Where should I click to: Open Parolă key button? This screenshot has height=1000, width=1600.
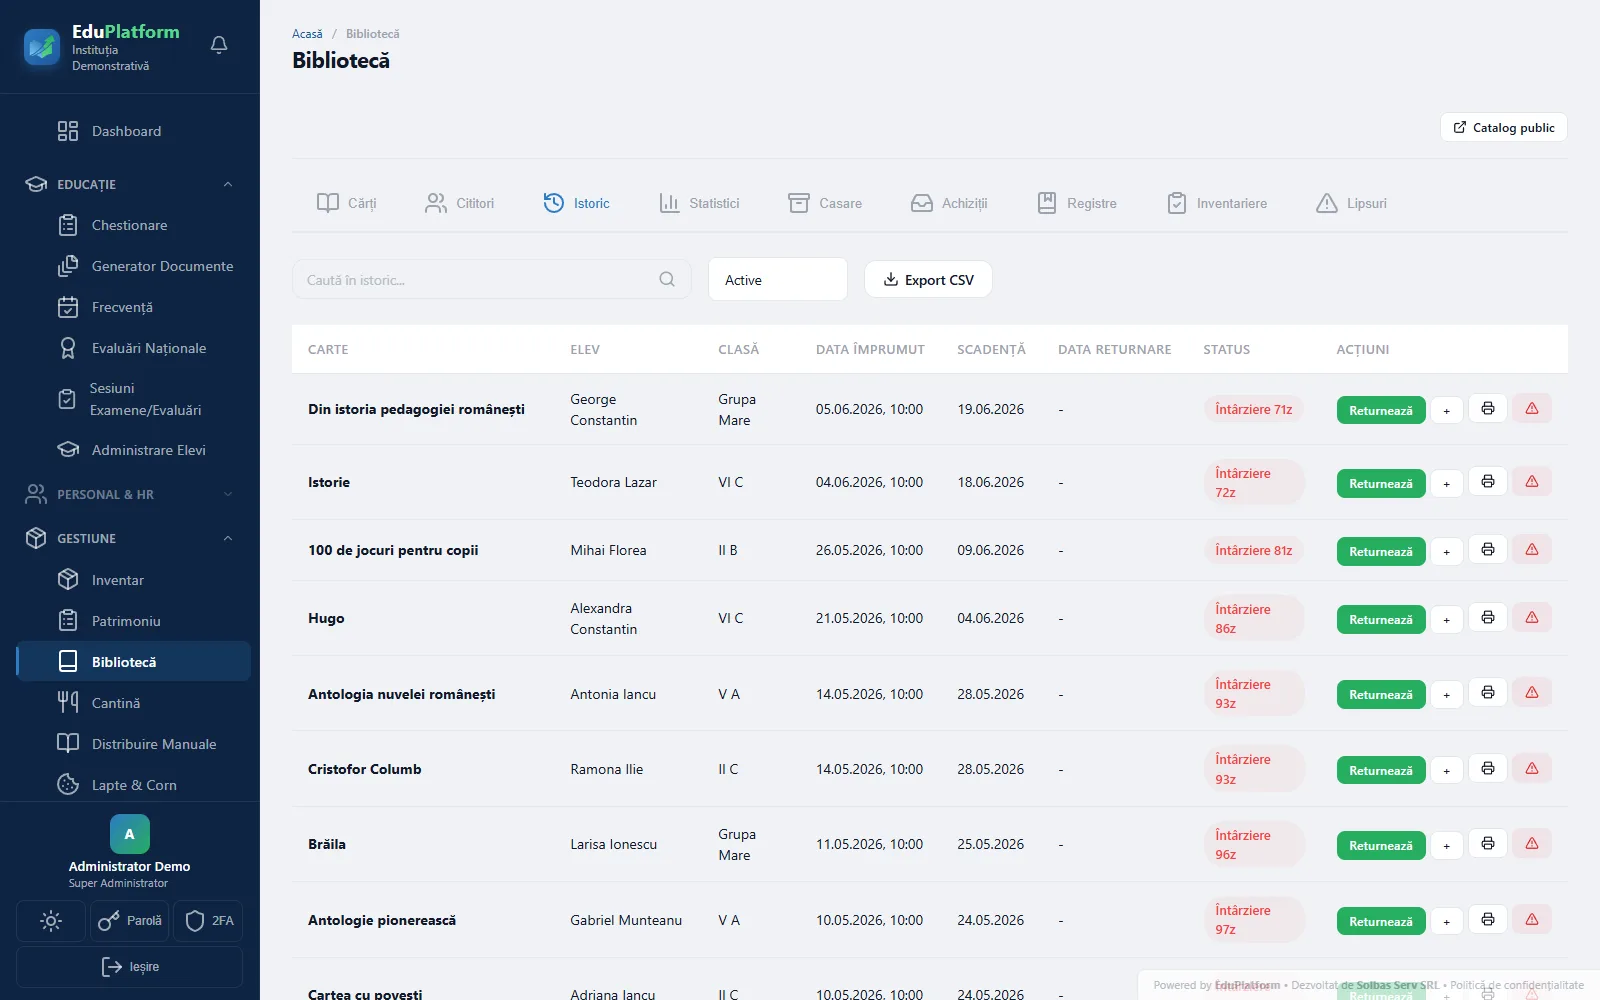point(129,921)
